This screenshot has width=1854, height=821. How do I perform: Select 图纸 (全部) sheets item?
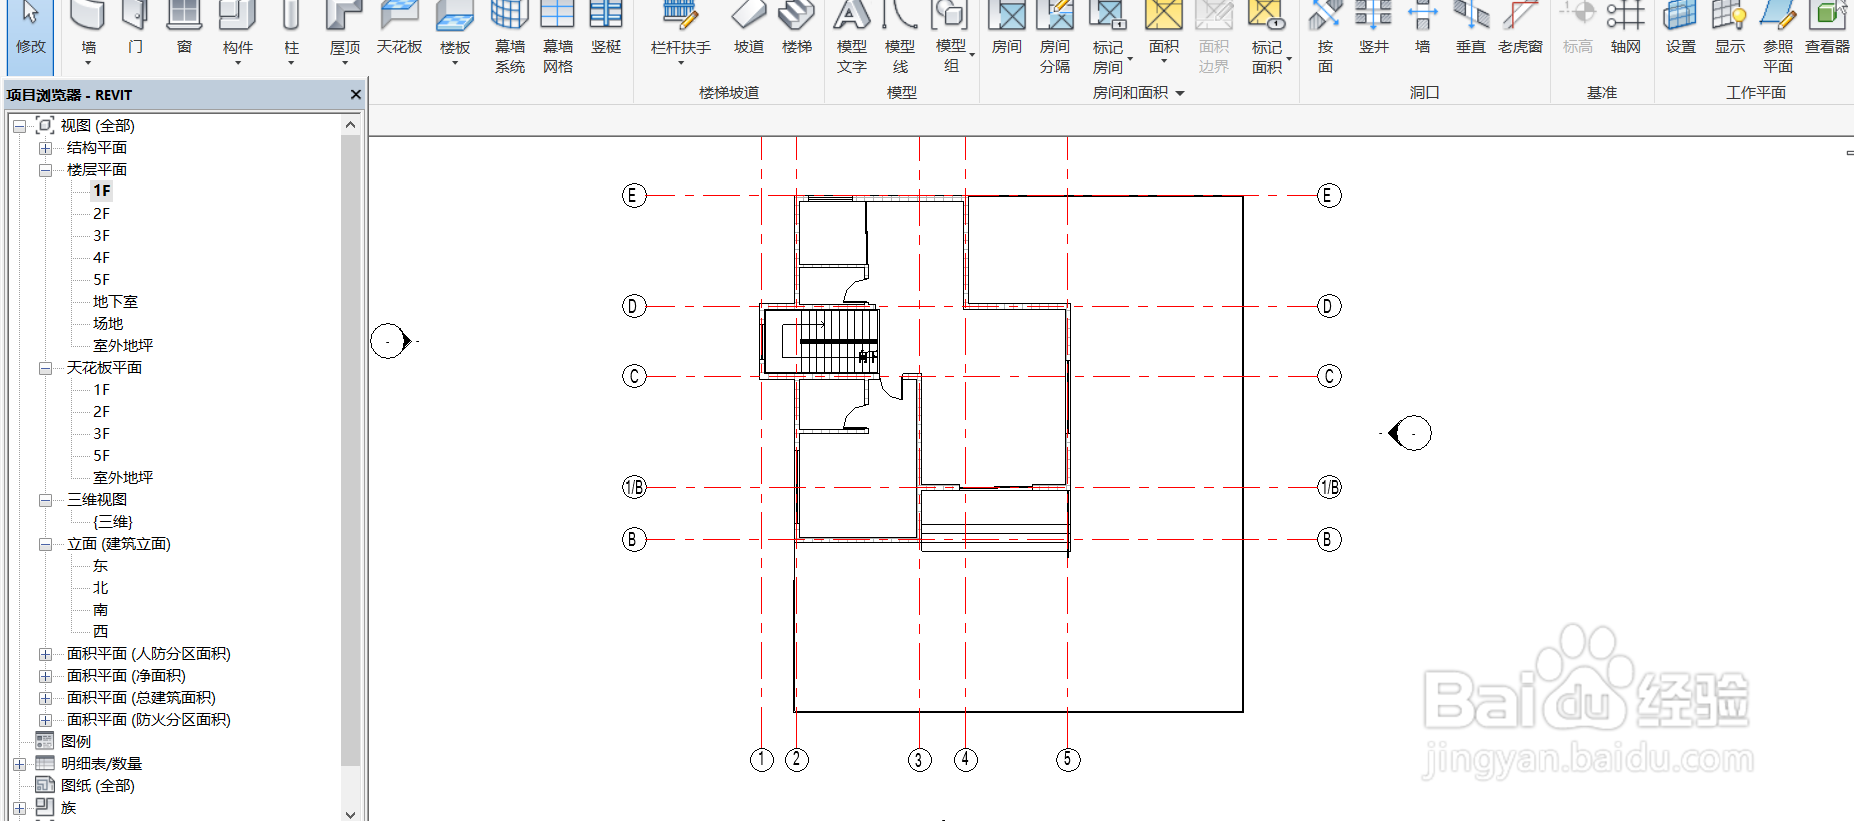click(x=97, y=786)
